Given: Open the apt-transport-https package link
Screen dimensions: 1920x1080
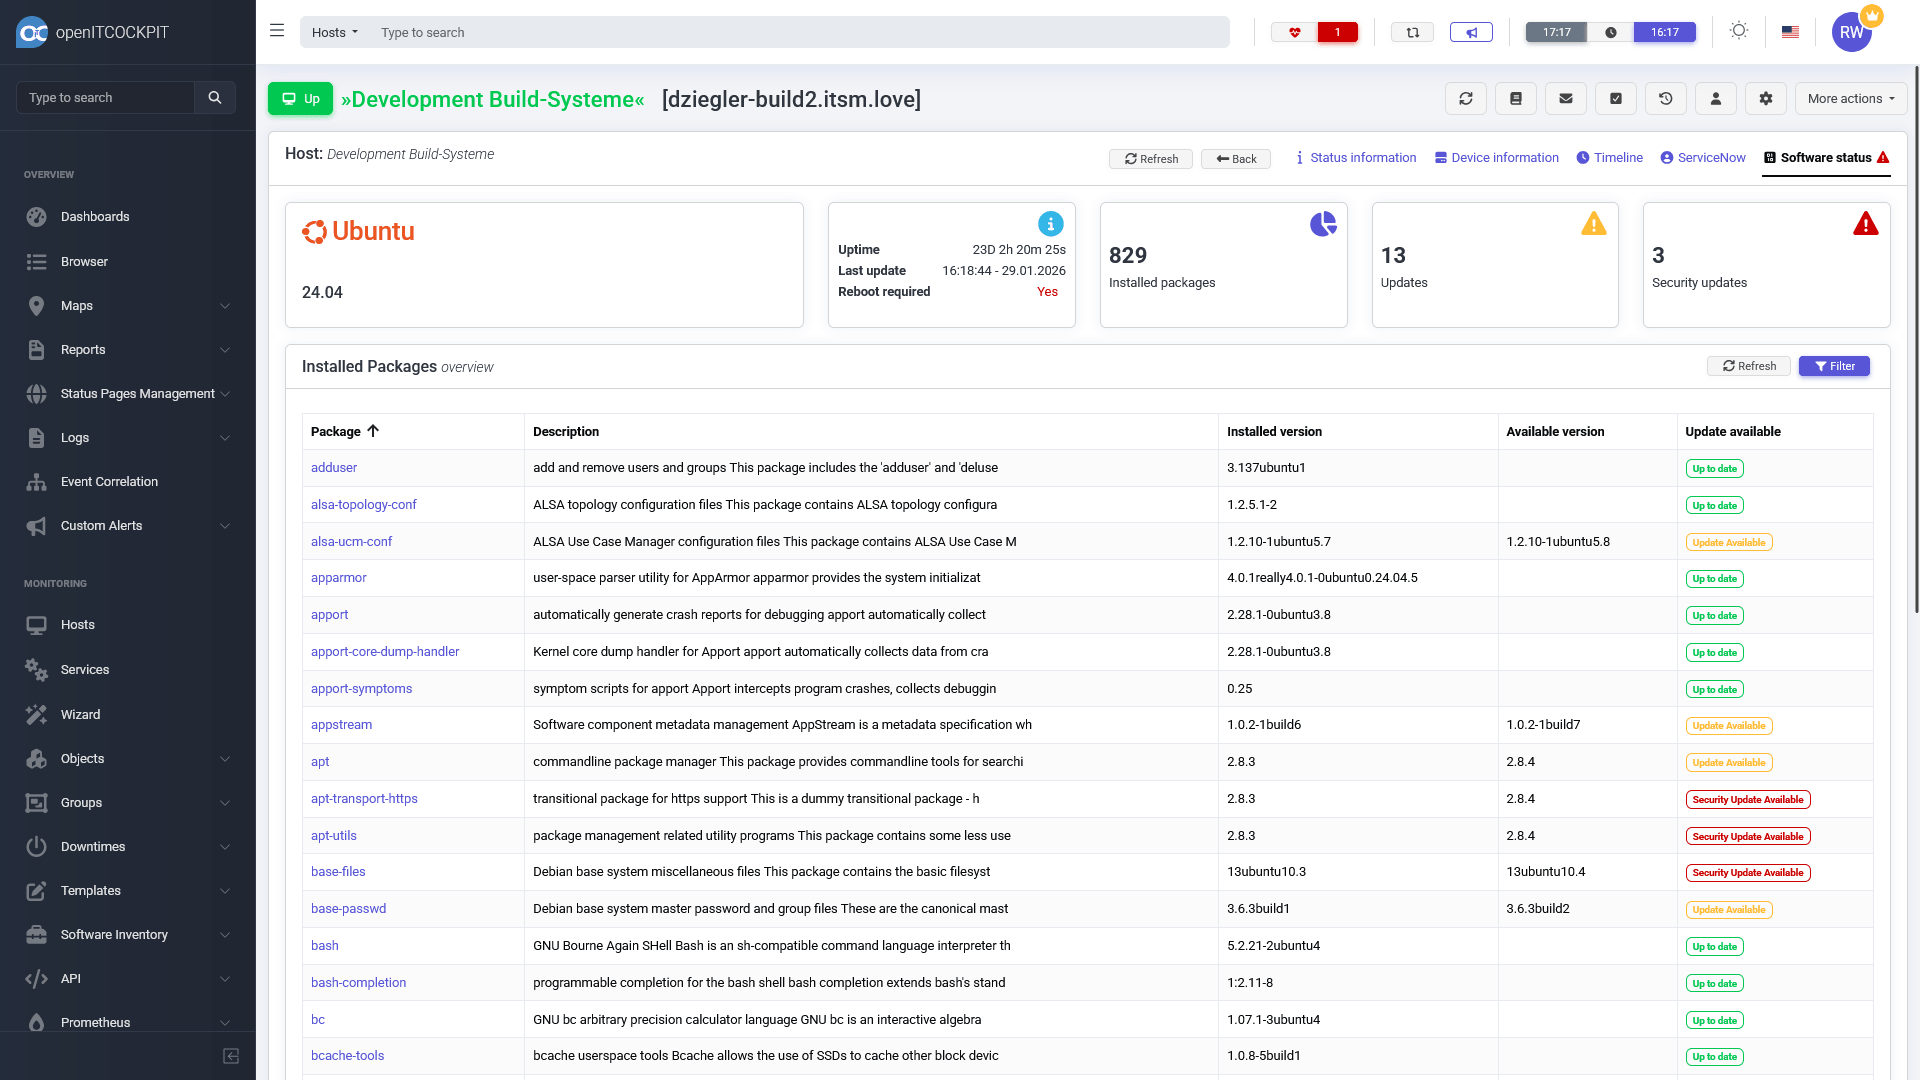Looking at the screenshot, I should click(x=364, y=798).
